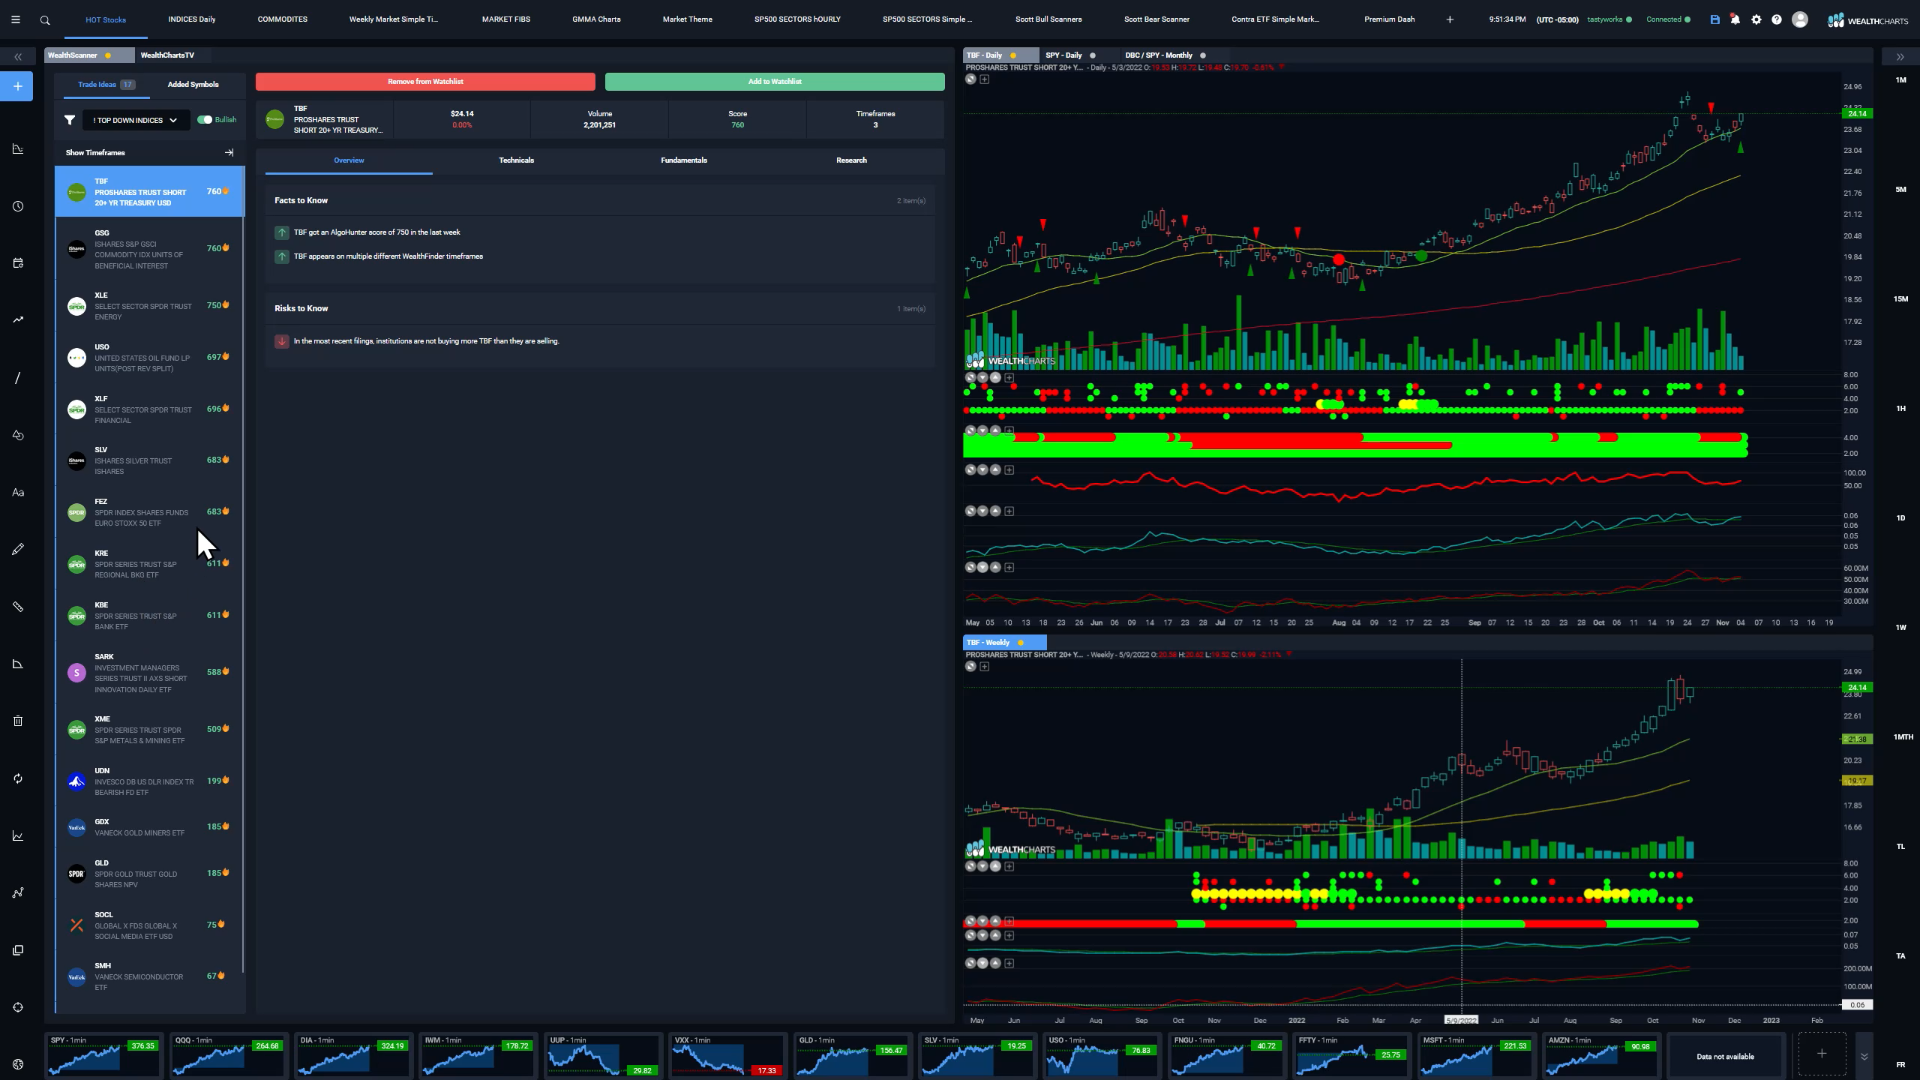Image resolution: width=1920 pixels, height=1080 pixels.
Task: Expand the right panel with double chevron
Action: [x=1900, y=57]
